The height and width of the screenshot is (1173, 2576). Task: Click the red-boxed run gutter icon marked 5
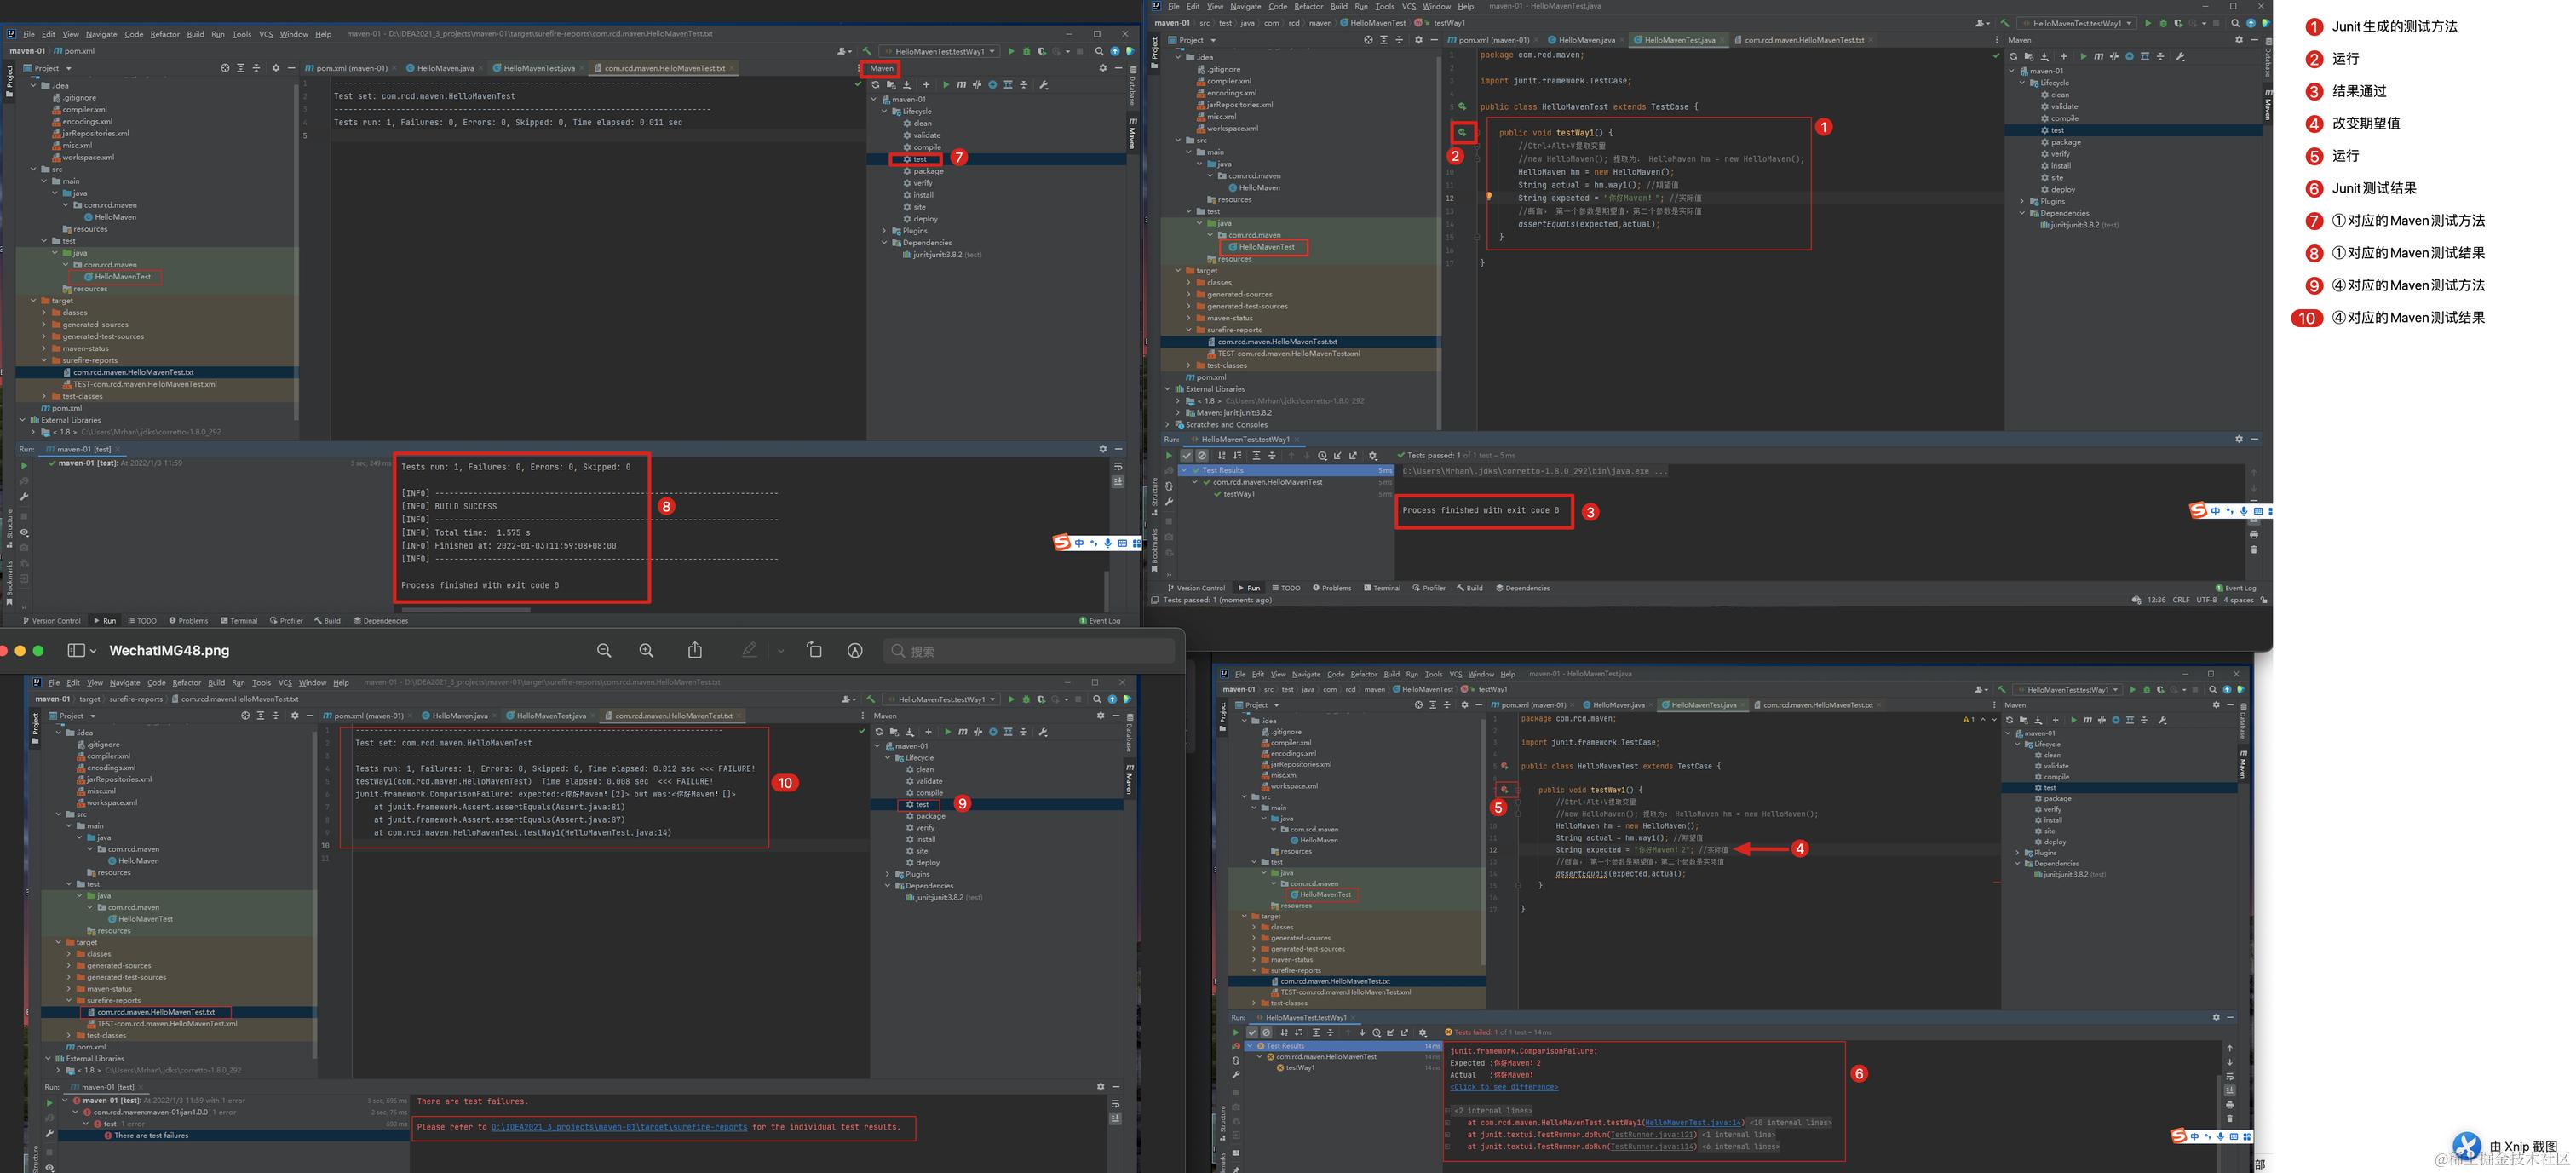point(1504,789)
